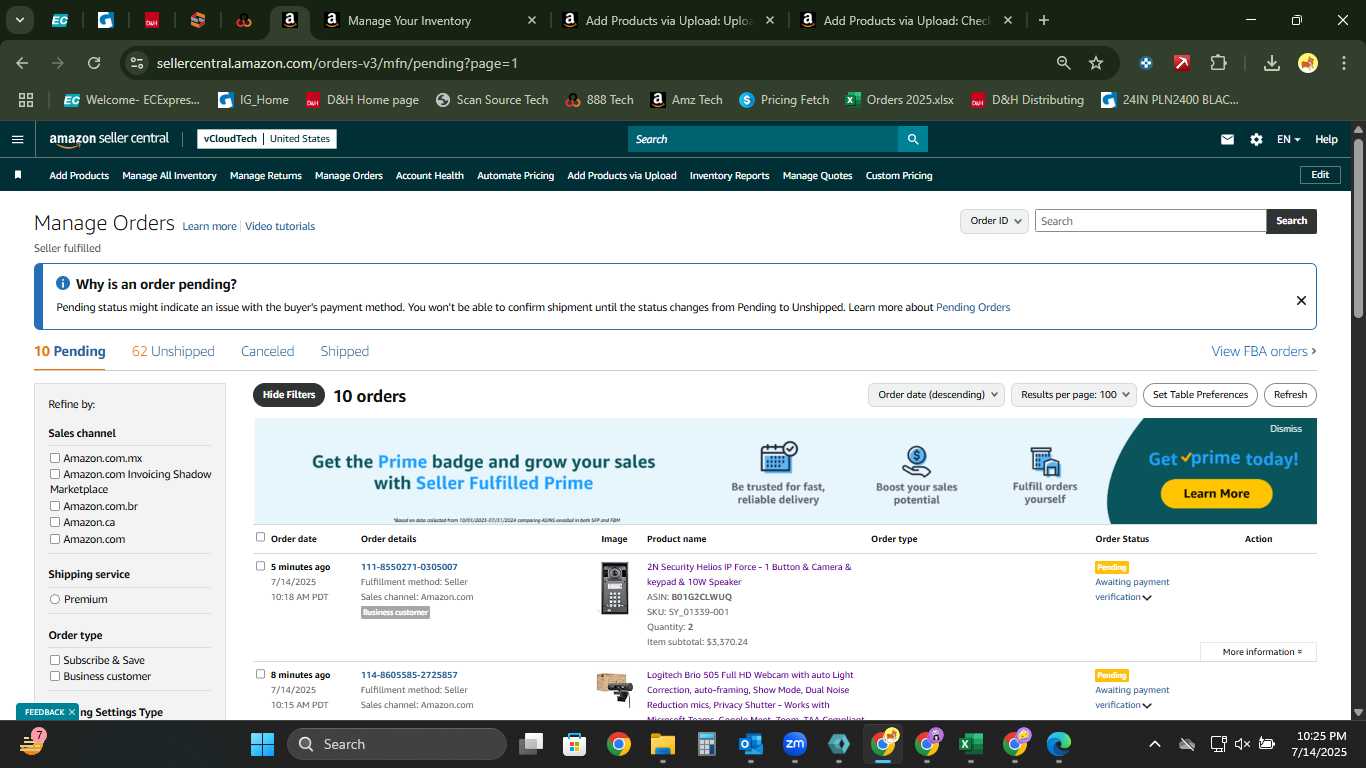The height and width of the screenshot is (768, 1366).
Task: Click the Refresh orders button
Action: click(1290, 395)
